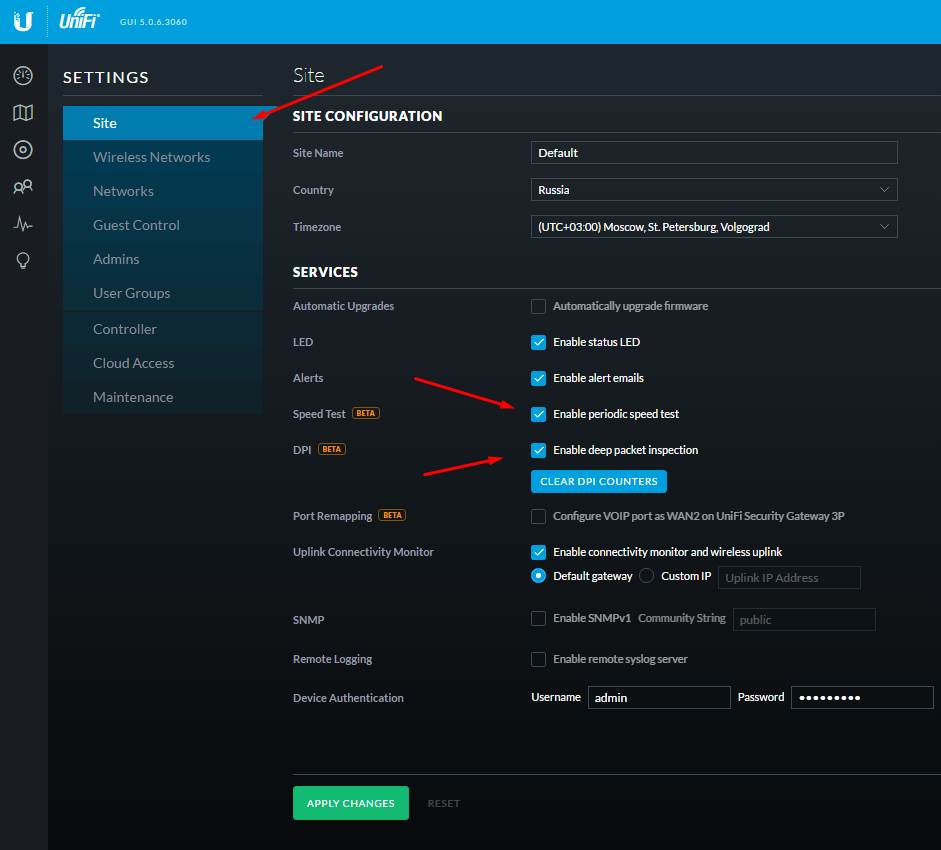Screen dimensions: 941x850
Task: Open the Insights lightbulb icon in sidebar
Action: [23, 261]
